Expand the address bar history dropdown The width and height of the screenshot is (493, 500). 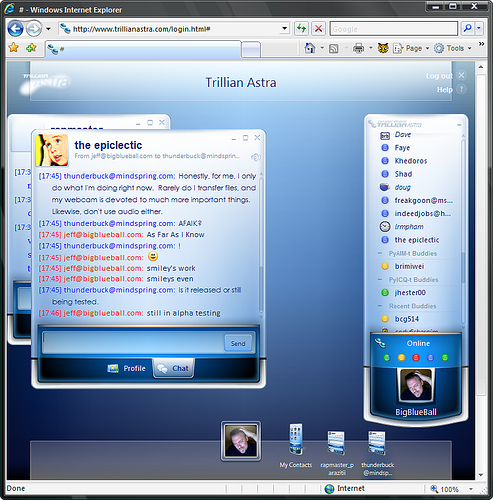click(284, 29)
